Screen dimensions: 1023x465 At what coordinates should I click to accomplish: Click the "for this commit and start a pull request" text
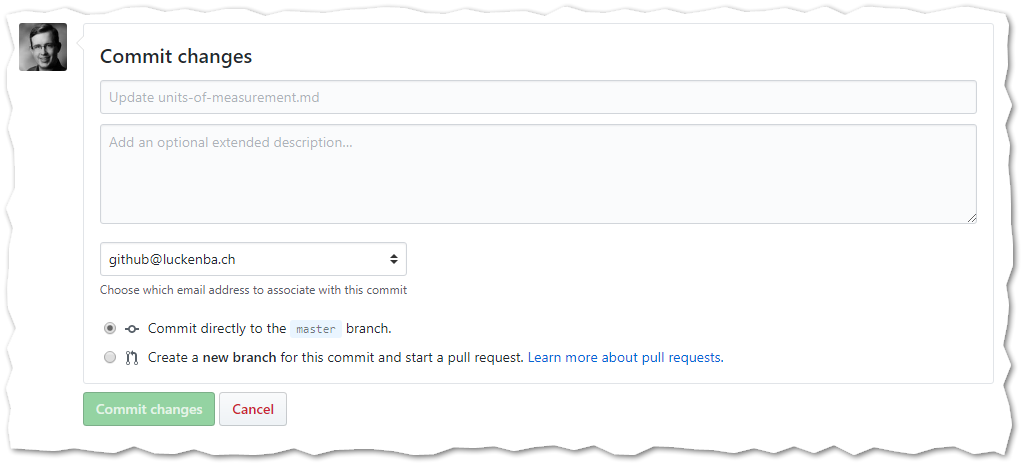pos(402,357)
